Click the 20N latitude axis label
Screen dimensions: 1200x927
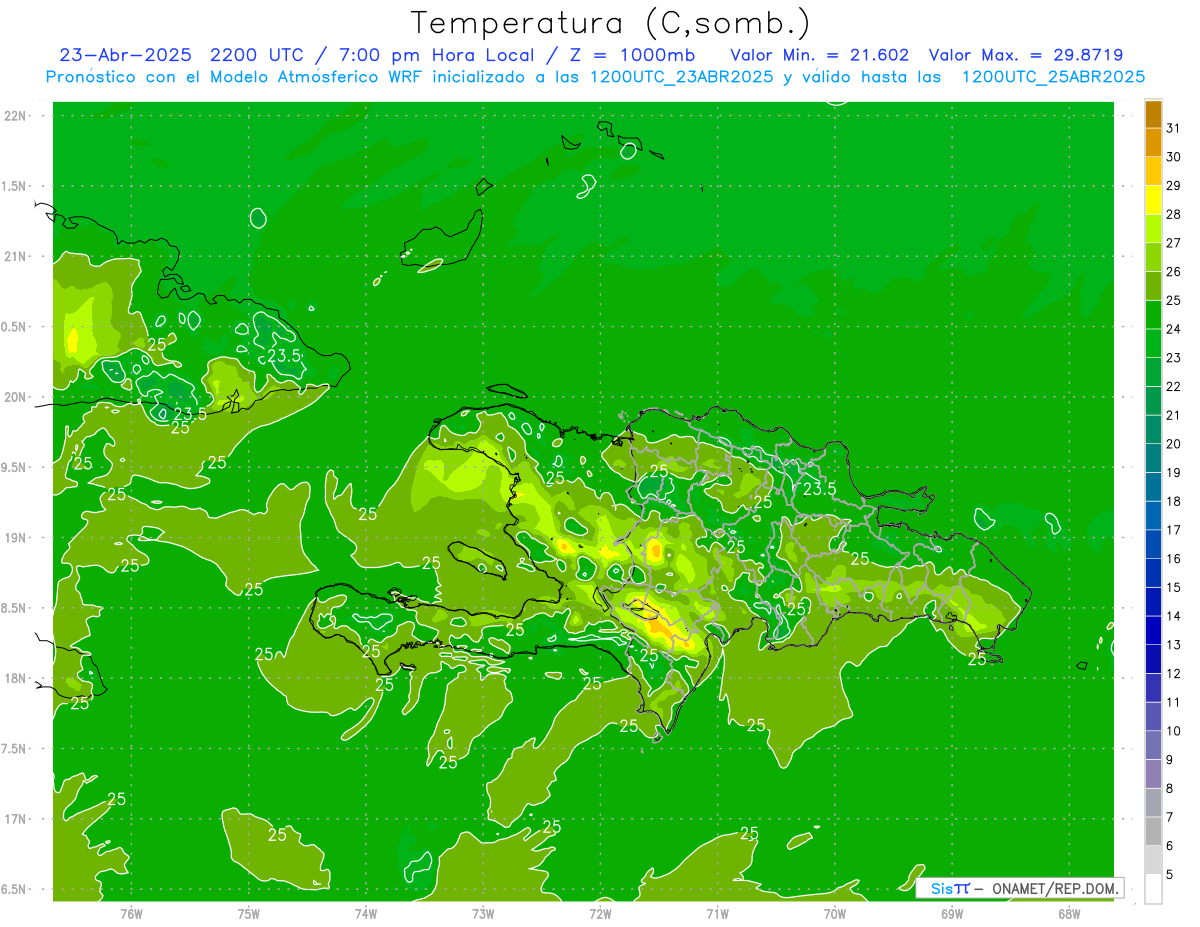(x=16, y=397)
